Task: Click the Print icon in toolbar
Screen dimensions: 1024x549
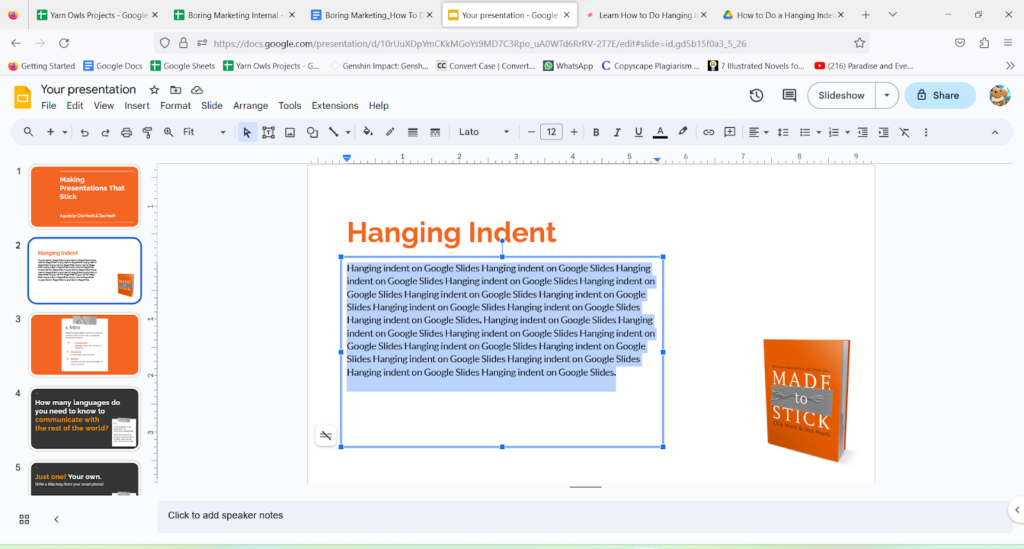Action: click(x=126, y=132)
